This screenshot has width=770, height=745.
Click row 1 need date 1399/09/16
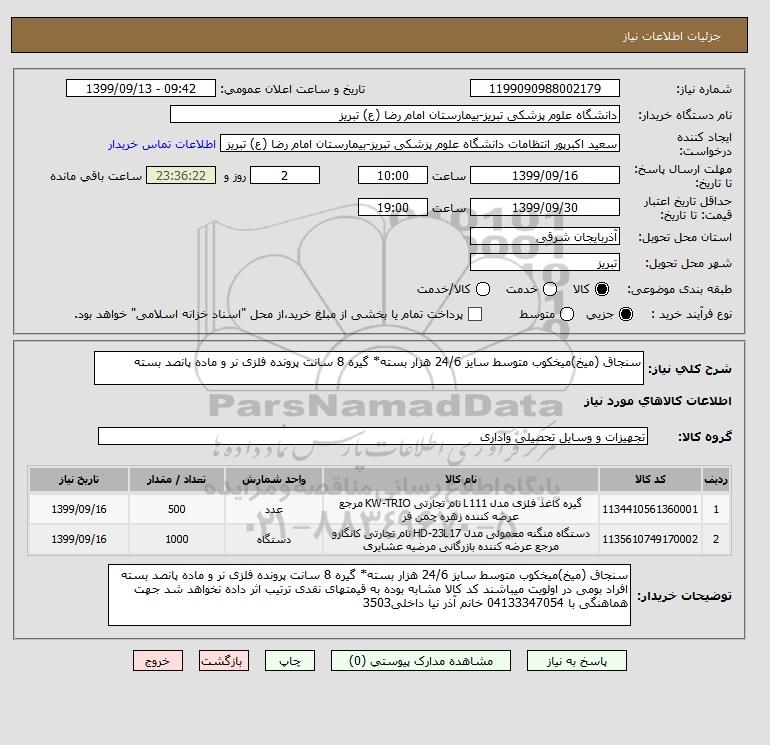79,509
